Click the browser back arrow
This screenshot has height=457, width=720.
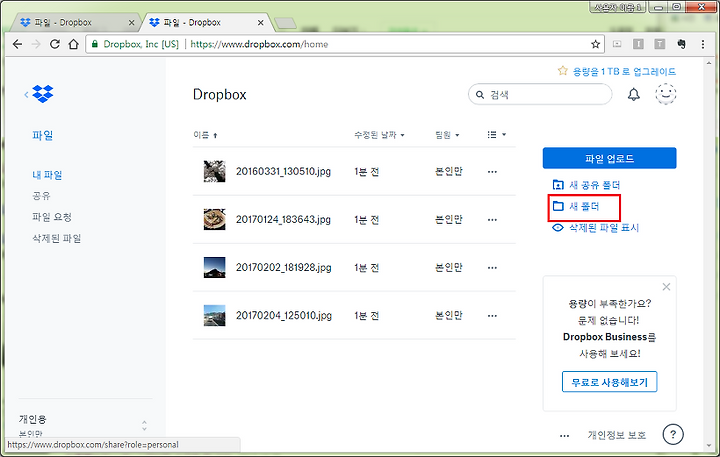[17, 44]
